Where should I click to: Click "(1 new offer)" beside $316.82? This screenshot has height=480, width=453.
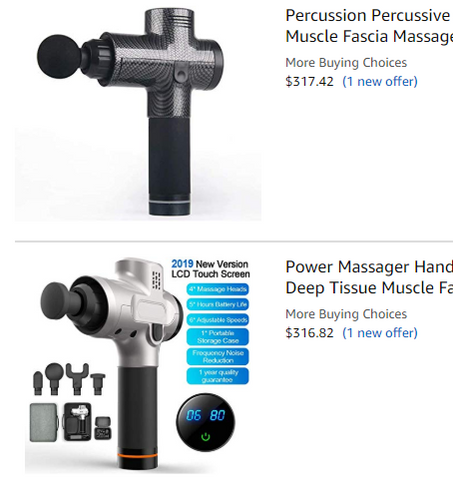(x=380, y=333)
